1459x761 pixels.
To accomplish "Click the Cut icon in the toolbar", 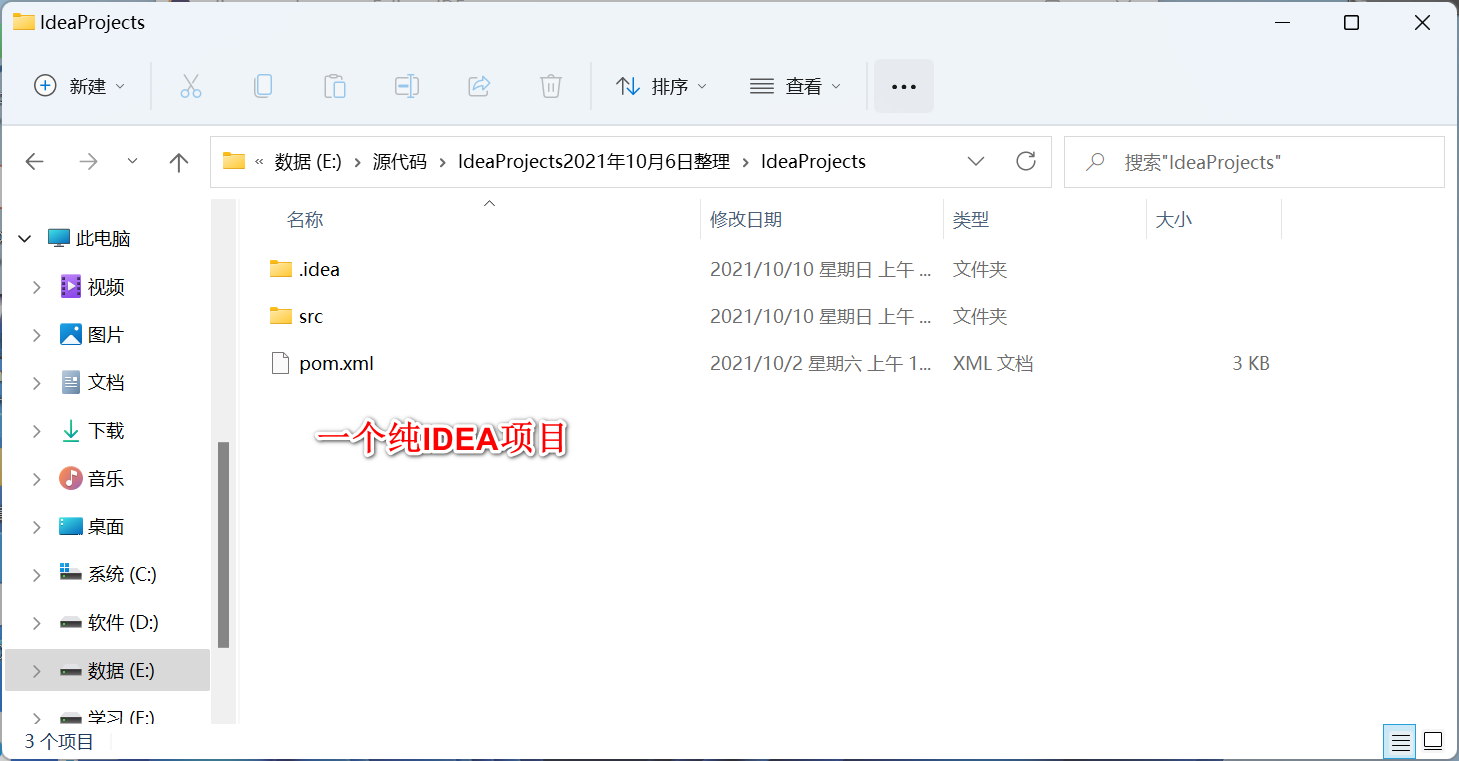I will 190,86.
